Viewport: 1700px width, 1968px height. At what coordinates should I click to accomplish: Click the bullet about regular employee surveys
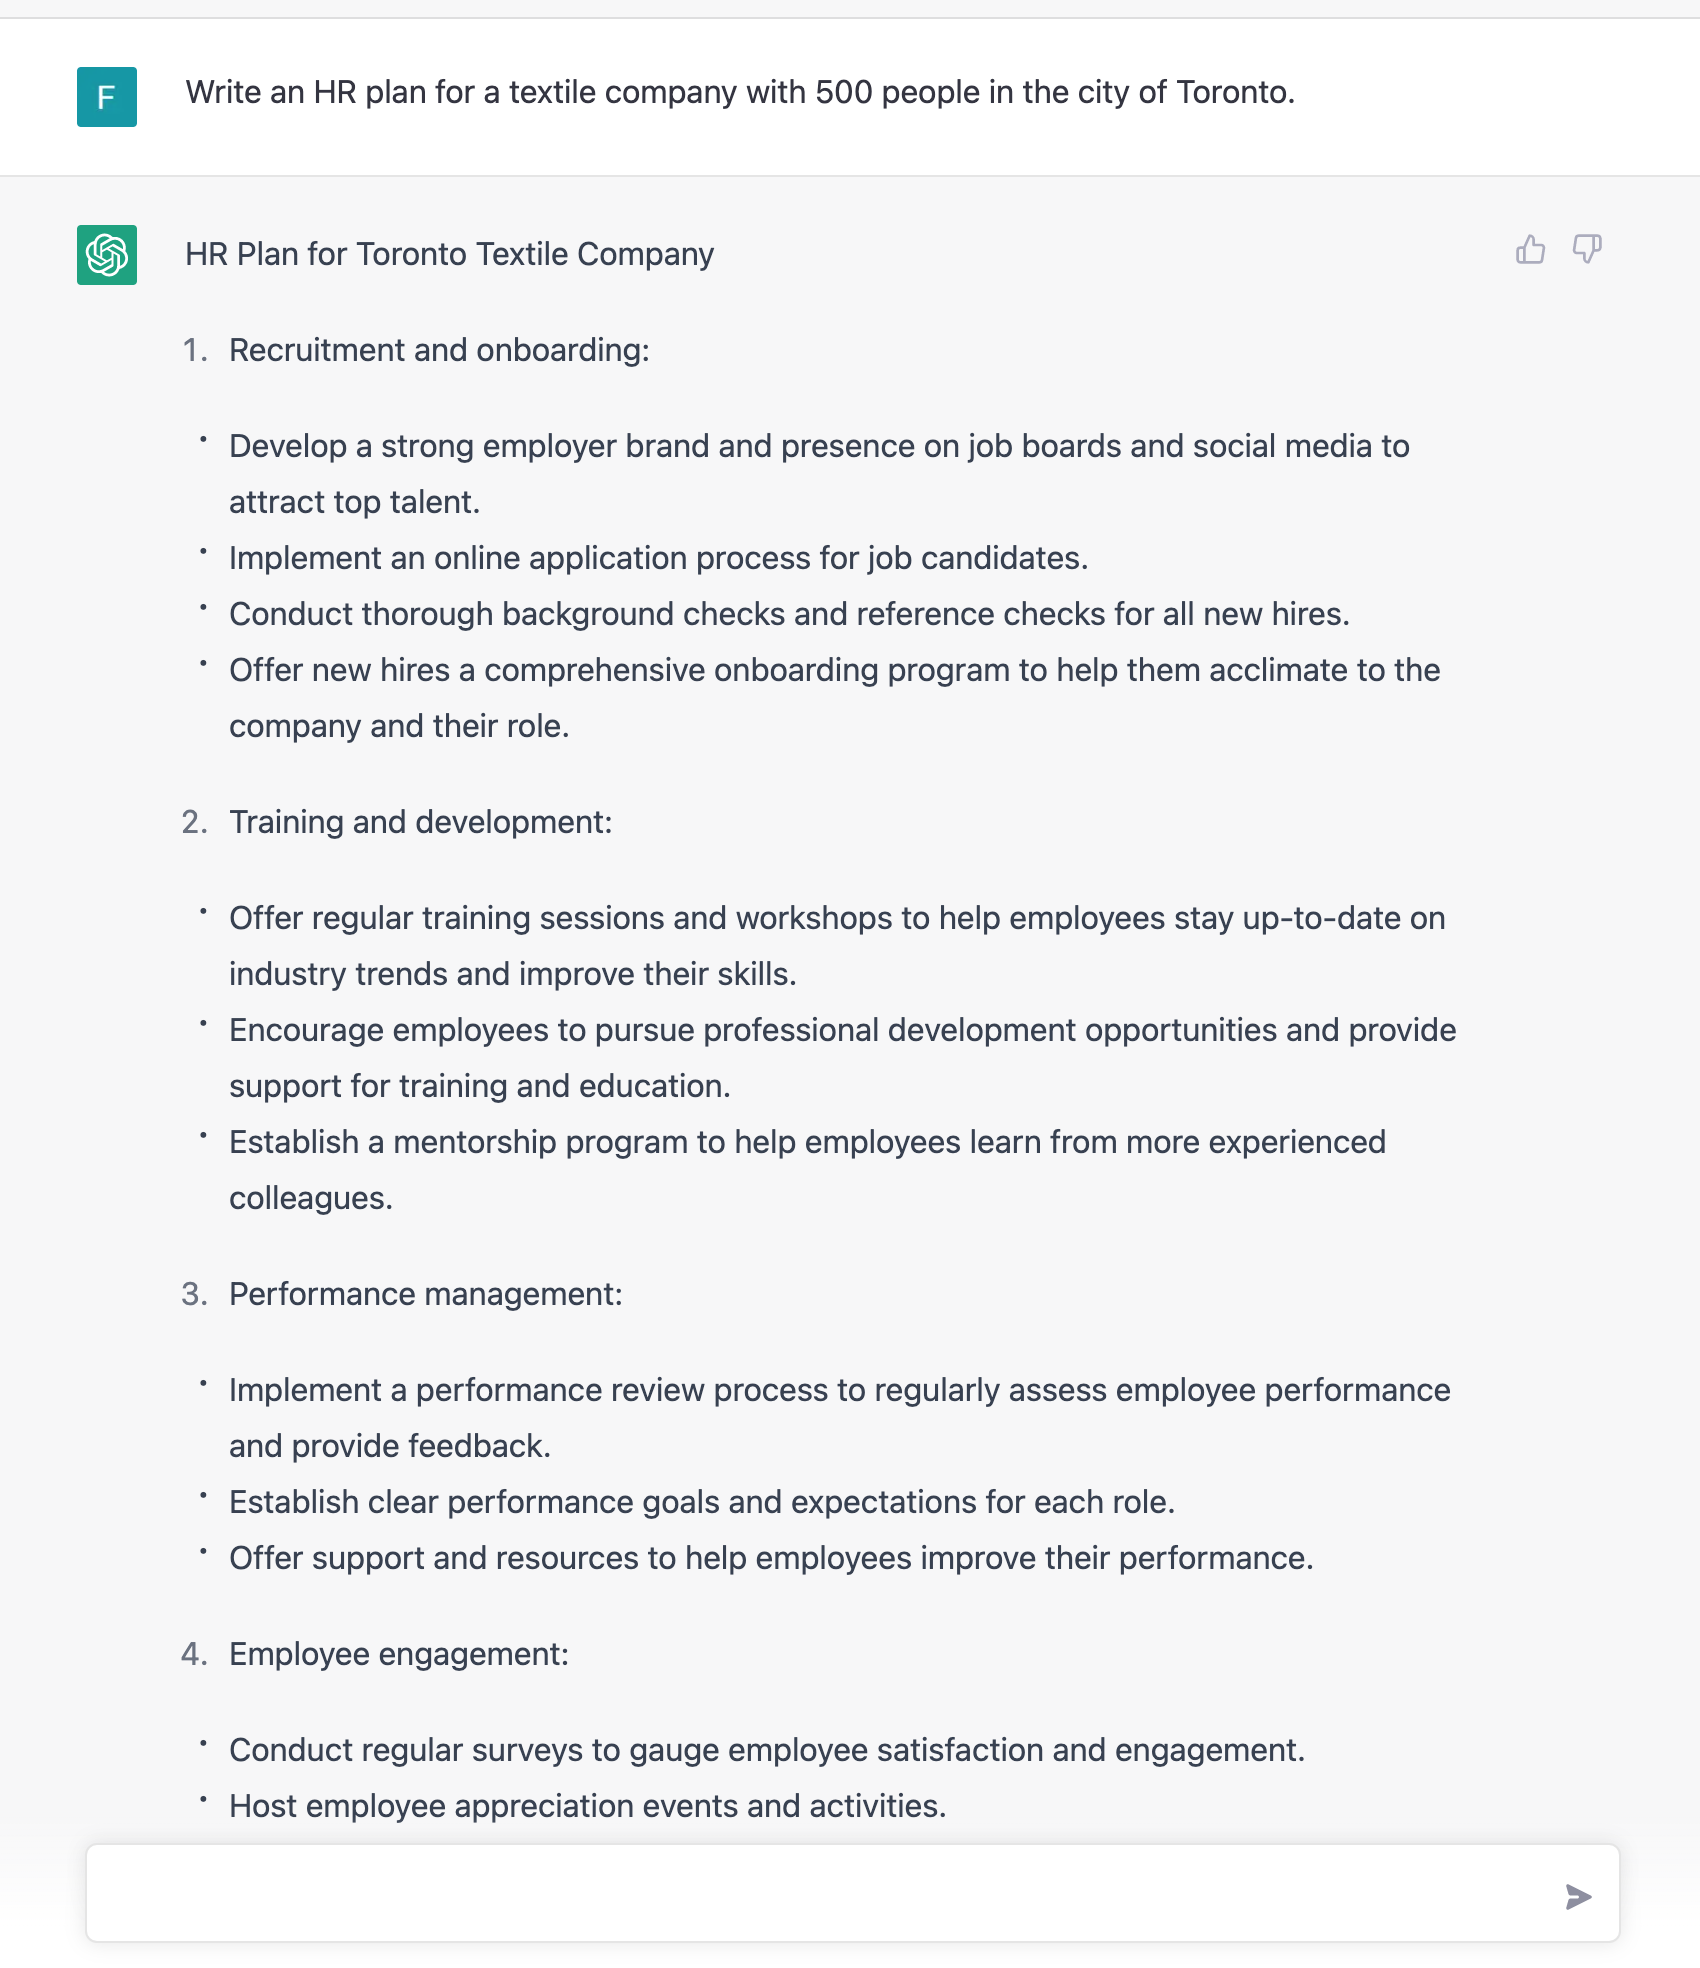click(x=766, y=1751)
